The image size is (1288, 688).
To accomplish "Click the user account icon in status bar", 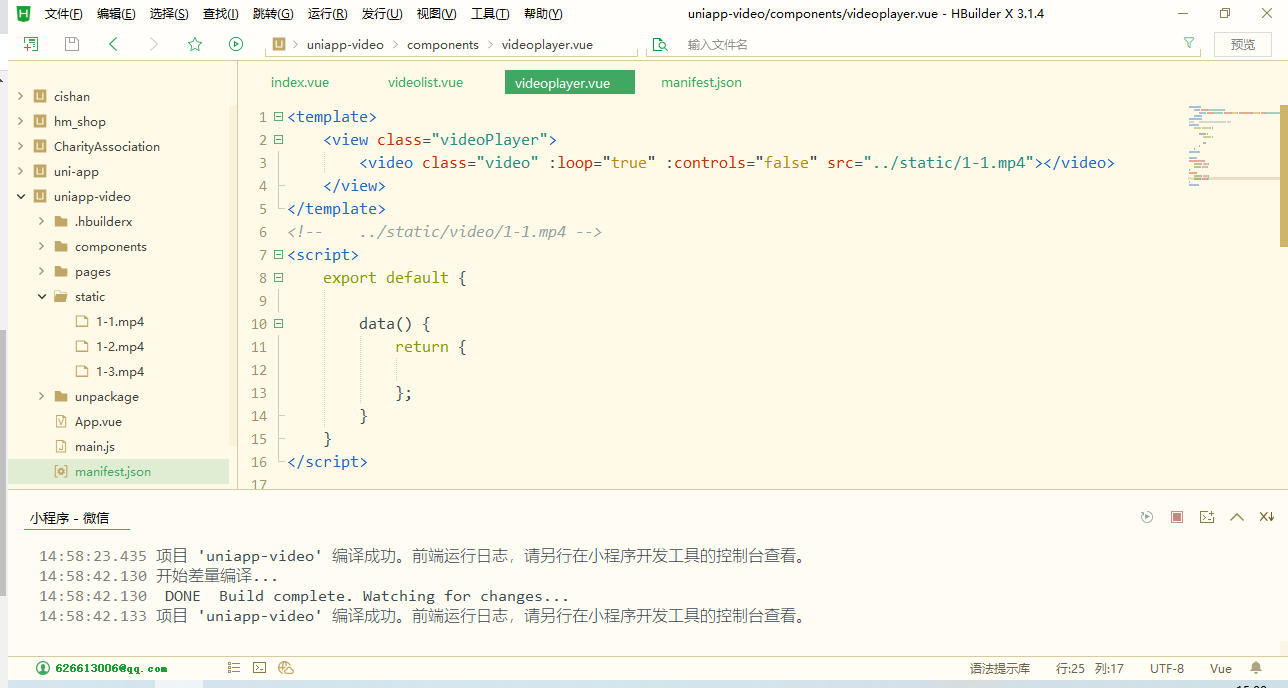I will click(43, 668).
